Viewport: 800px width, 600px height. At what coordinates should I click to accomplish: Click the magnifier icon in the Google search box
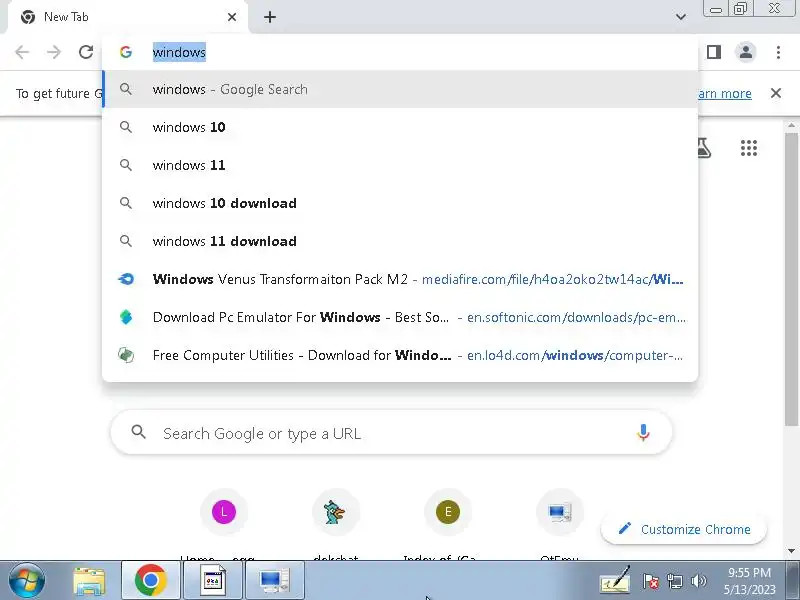click(138, 433)
